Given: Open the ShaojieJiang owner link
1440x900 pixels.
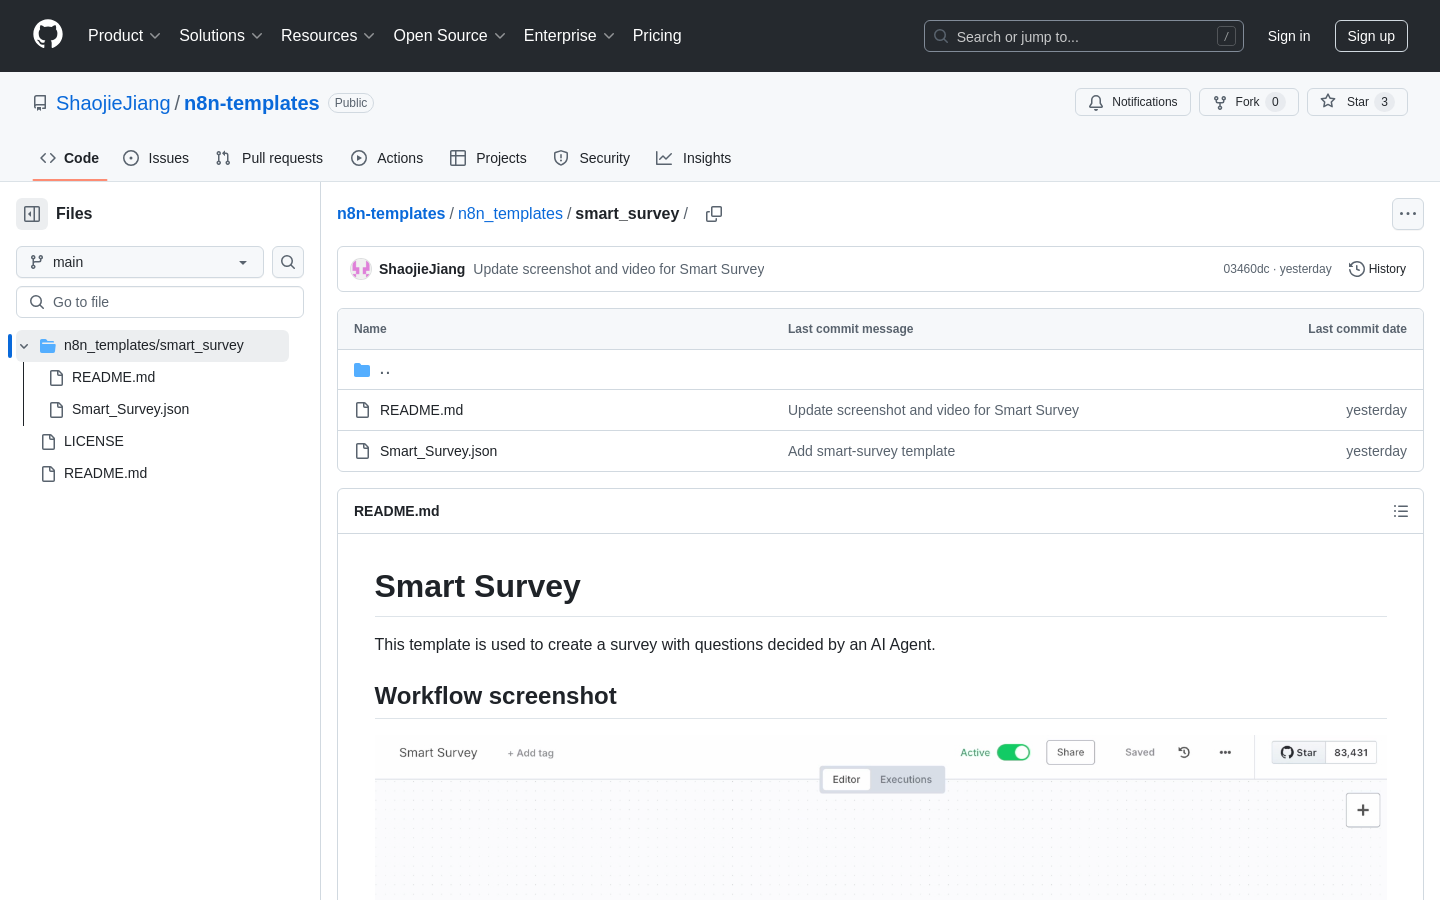Looking at the screenshot, I should coord(113,103).
